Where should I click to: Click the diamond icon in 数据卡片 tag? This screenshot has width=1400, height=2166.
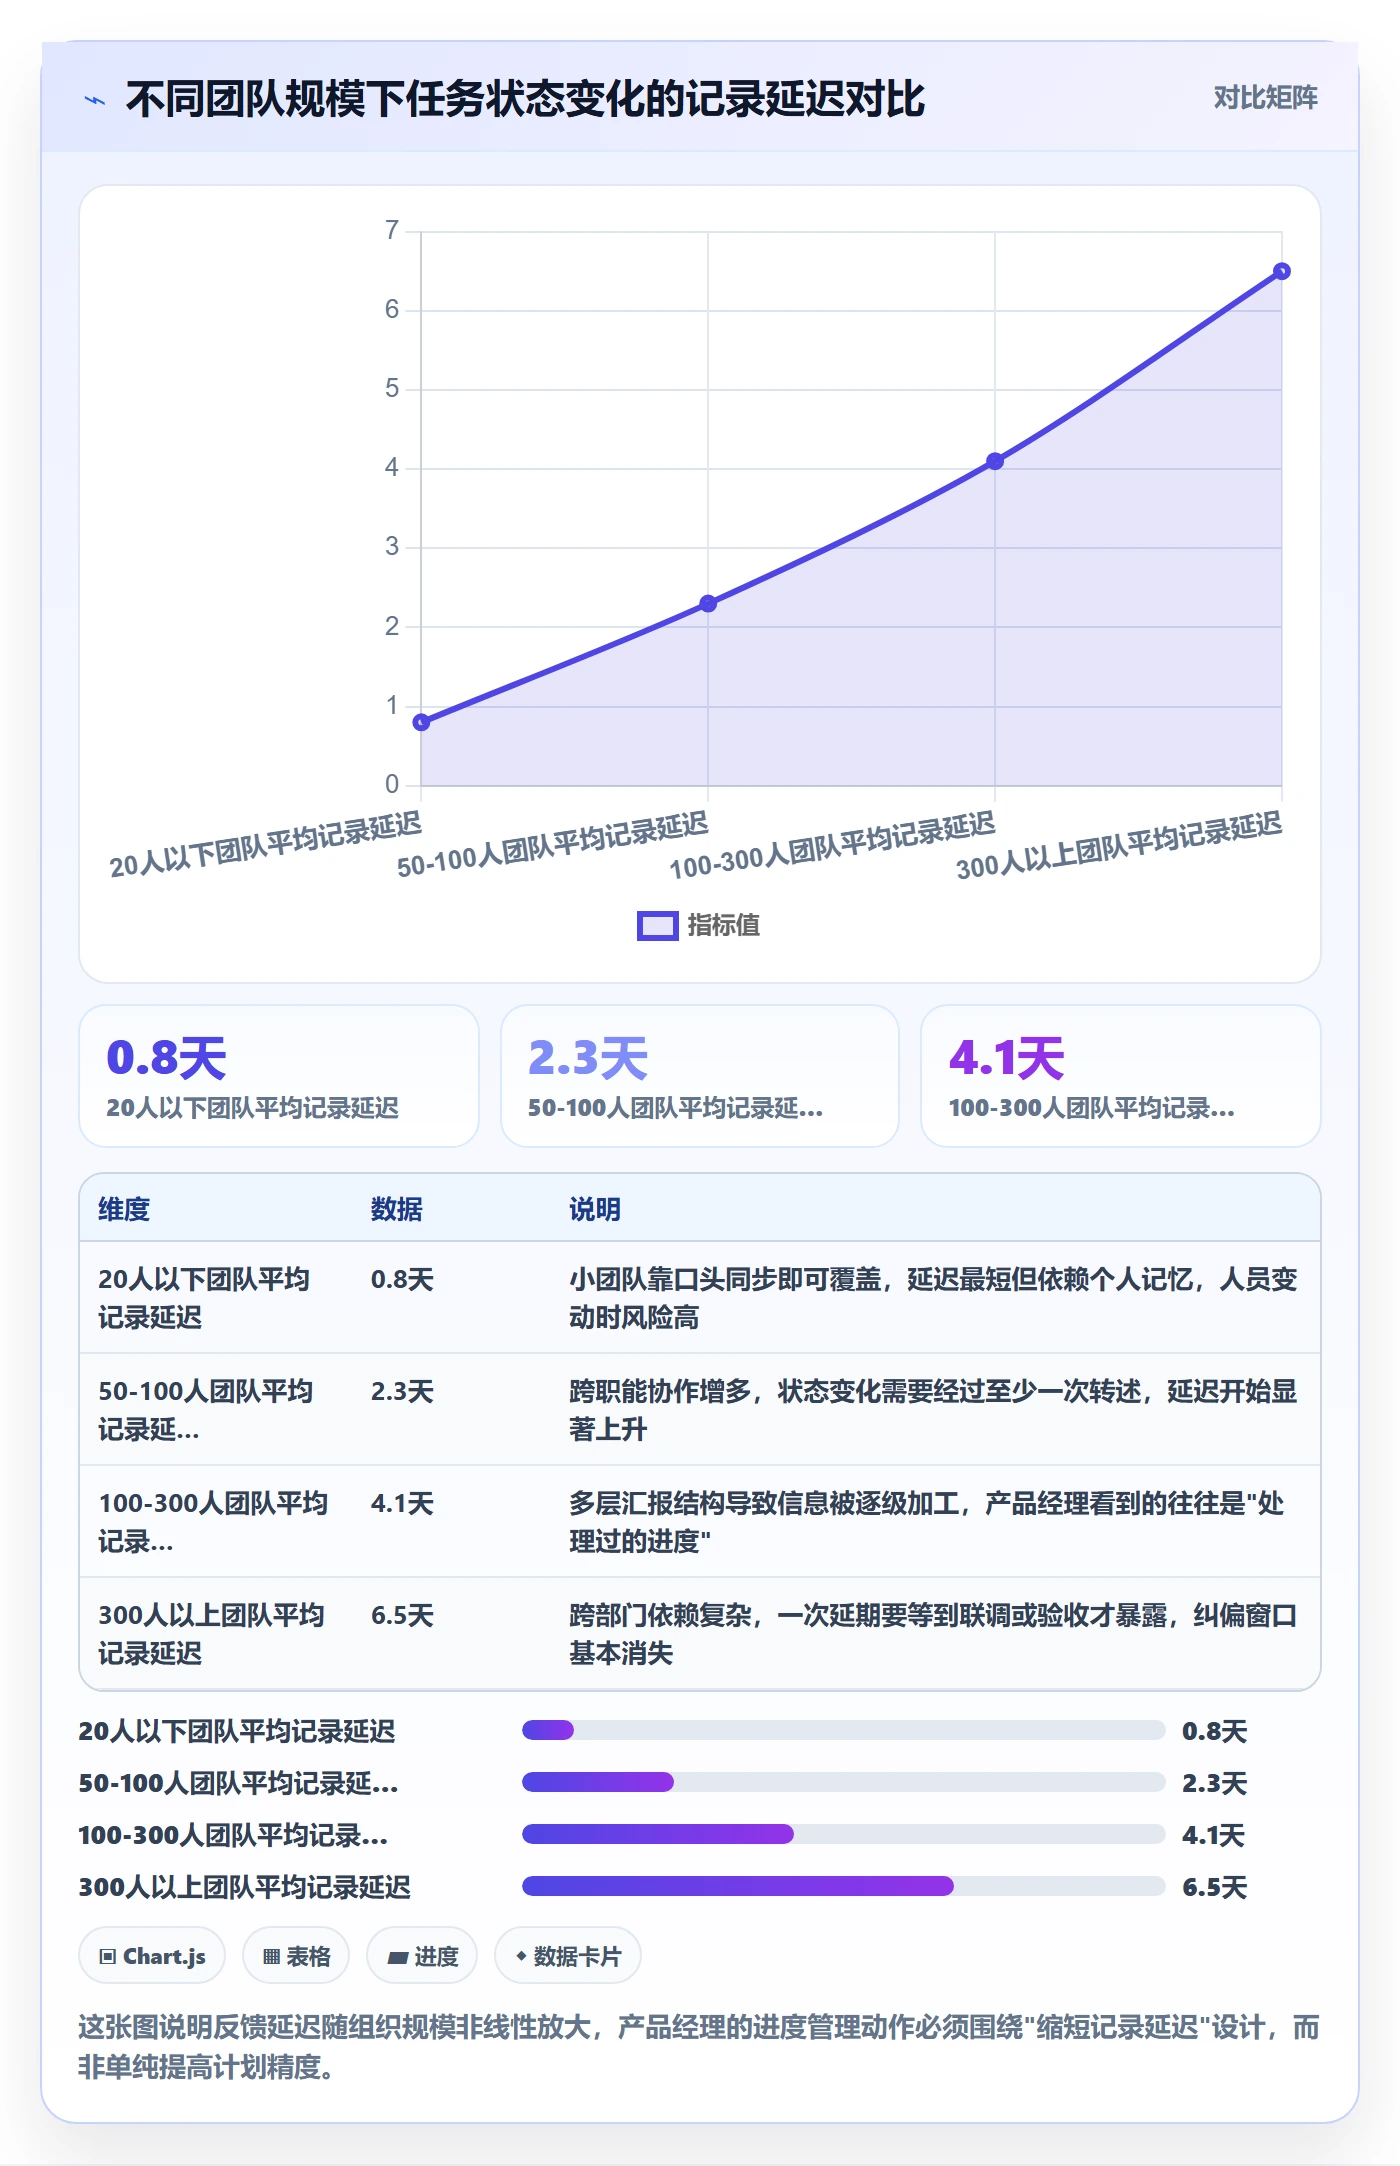pyautogui.click(x=521, y=1956)
